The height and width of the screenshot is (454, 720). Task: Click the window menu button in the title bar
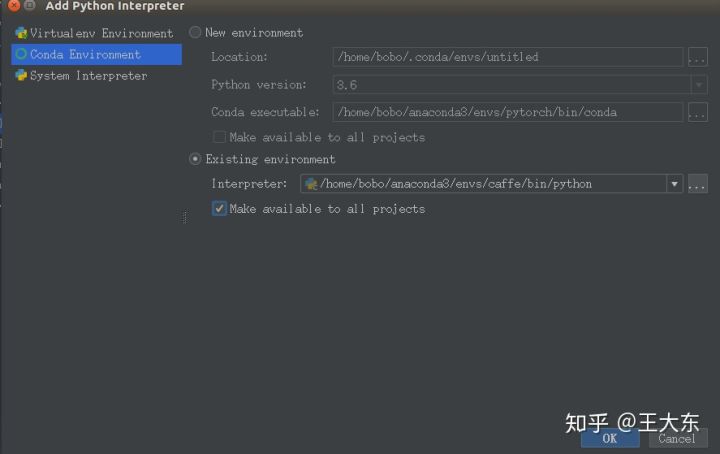pyautogui.click(x=30, y=6)
